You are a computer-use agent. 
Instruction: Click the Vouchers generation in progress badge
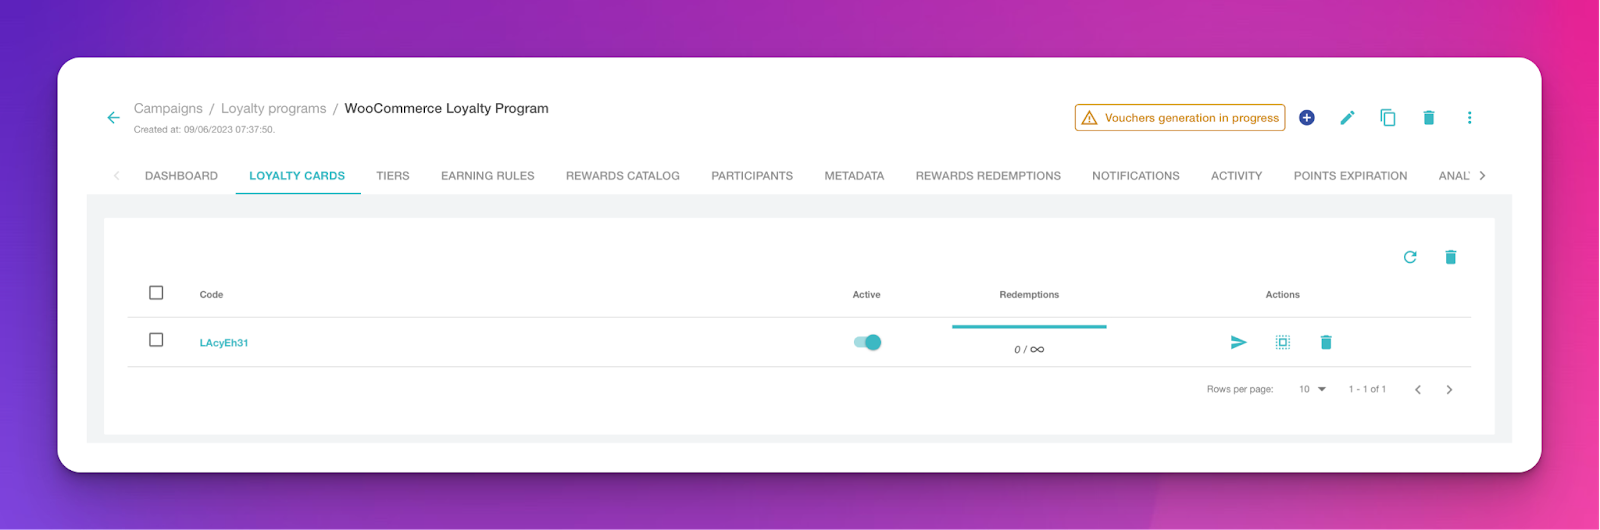point(1180,118)
